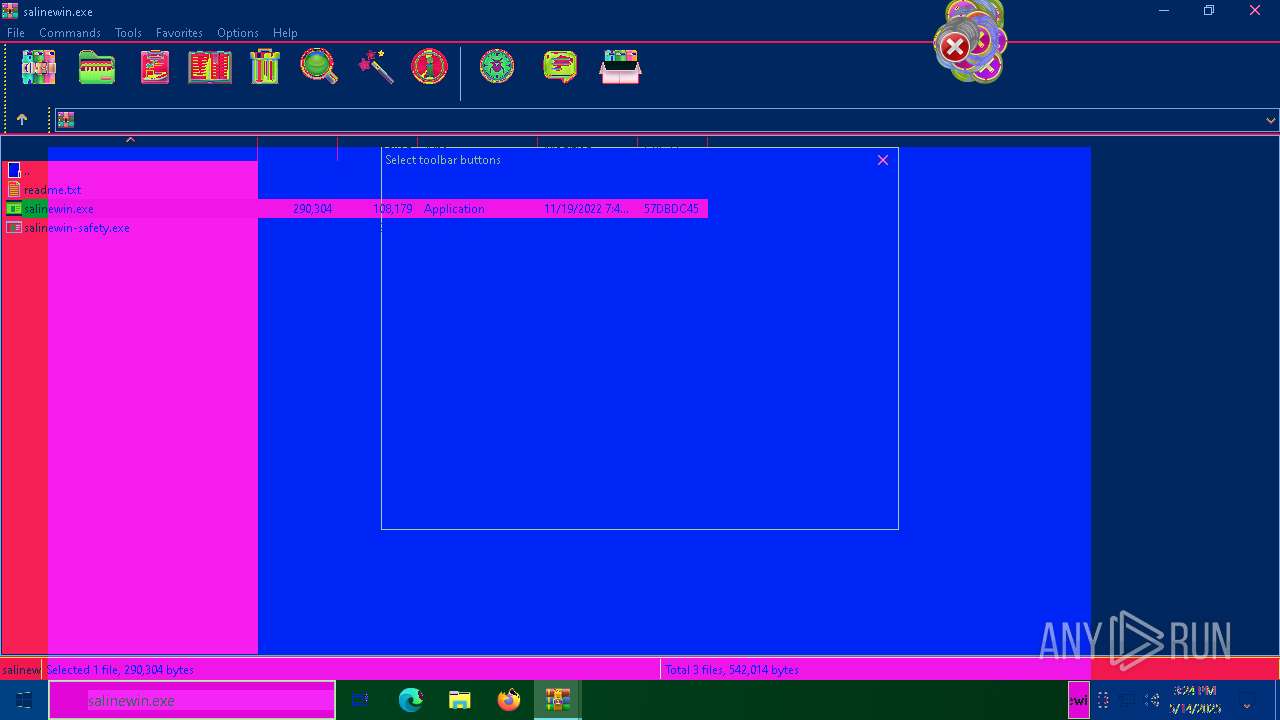Click the SFX archive toolbar icon
Viewport: 1280px width, 720px height.
point(620,68)
